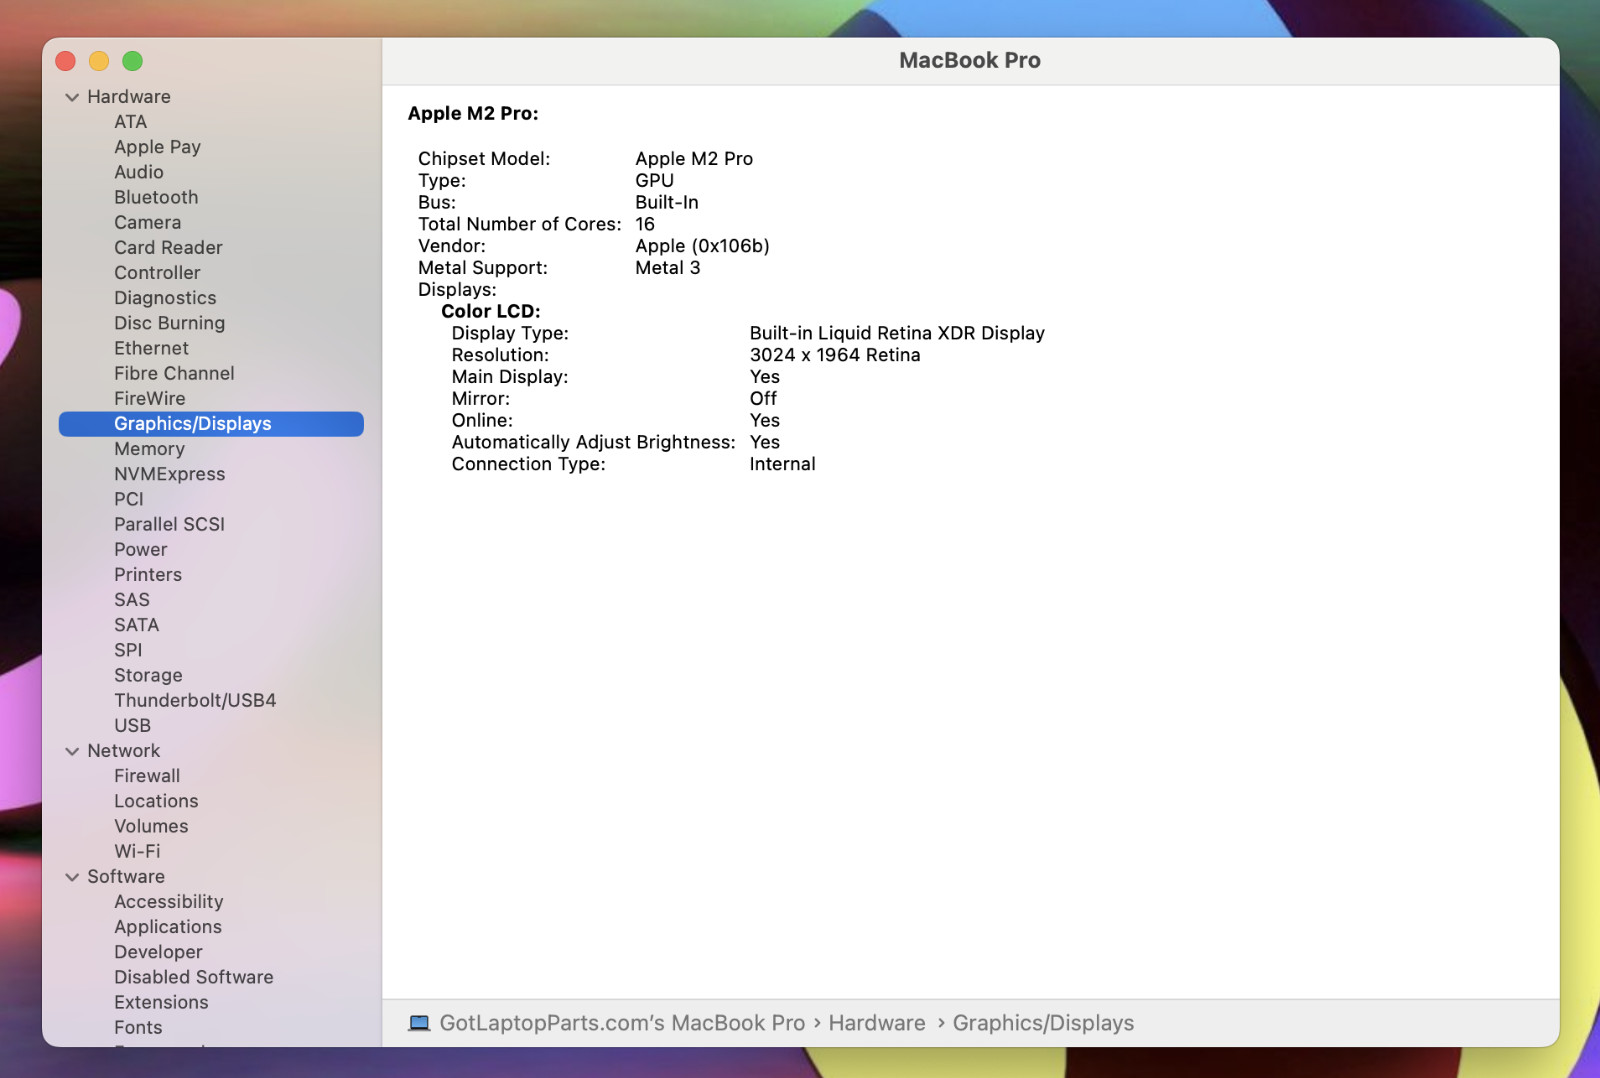
Task: Open the SPI section
Action: coord(128,650)
